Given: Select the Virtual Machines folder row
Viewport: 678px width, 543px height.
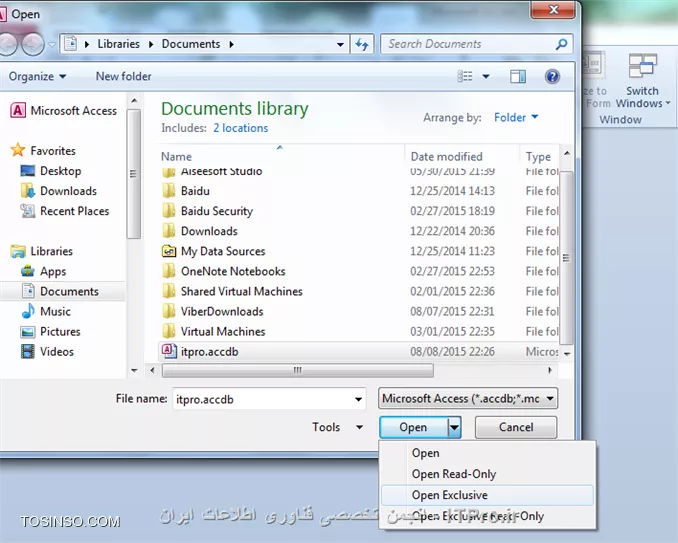Looking at the screenshot, I should (x=359, y=332).
